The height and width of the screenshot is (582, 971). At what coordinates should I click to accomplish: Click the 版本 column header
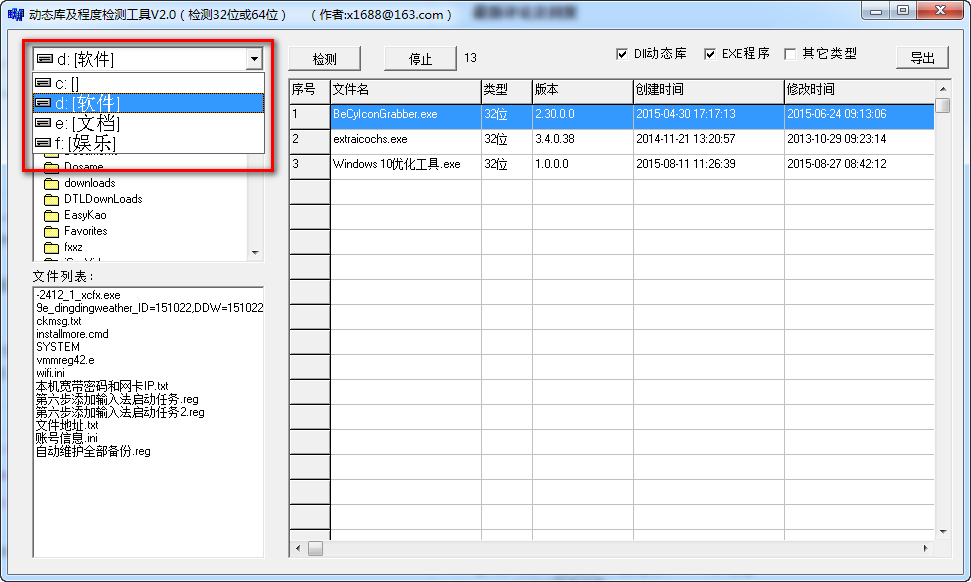[583, 90]
